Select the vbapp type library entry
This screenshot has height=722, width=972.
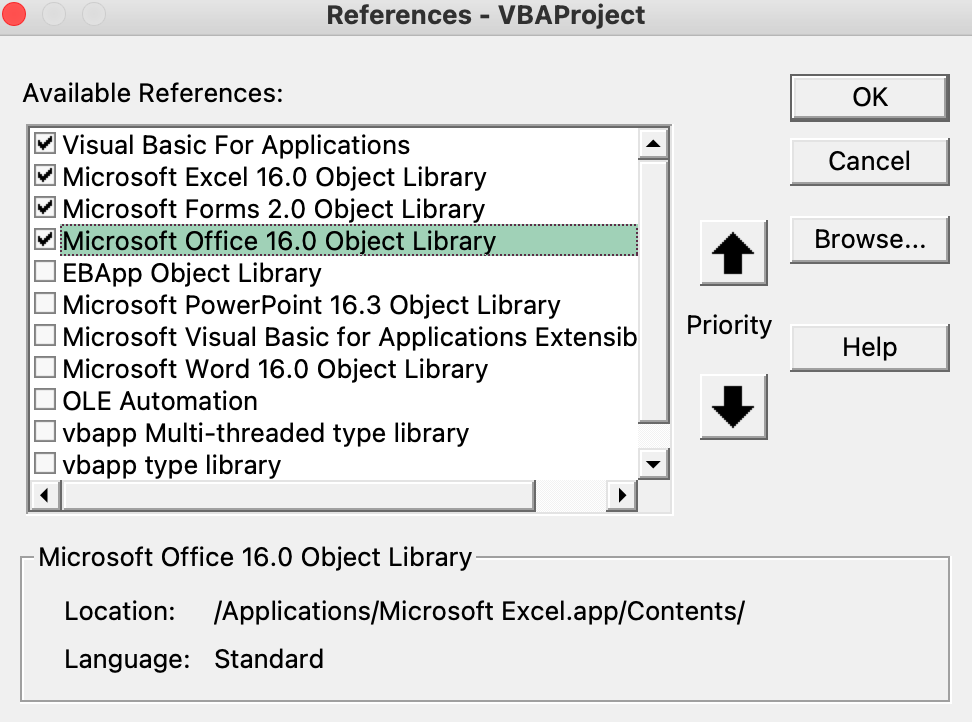(x=171, y=465)
